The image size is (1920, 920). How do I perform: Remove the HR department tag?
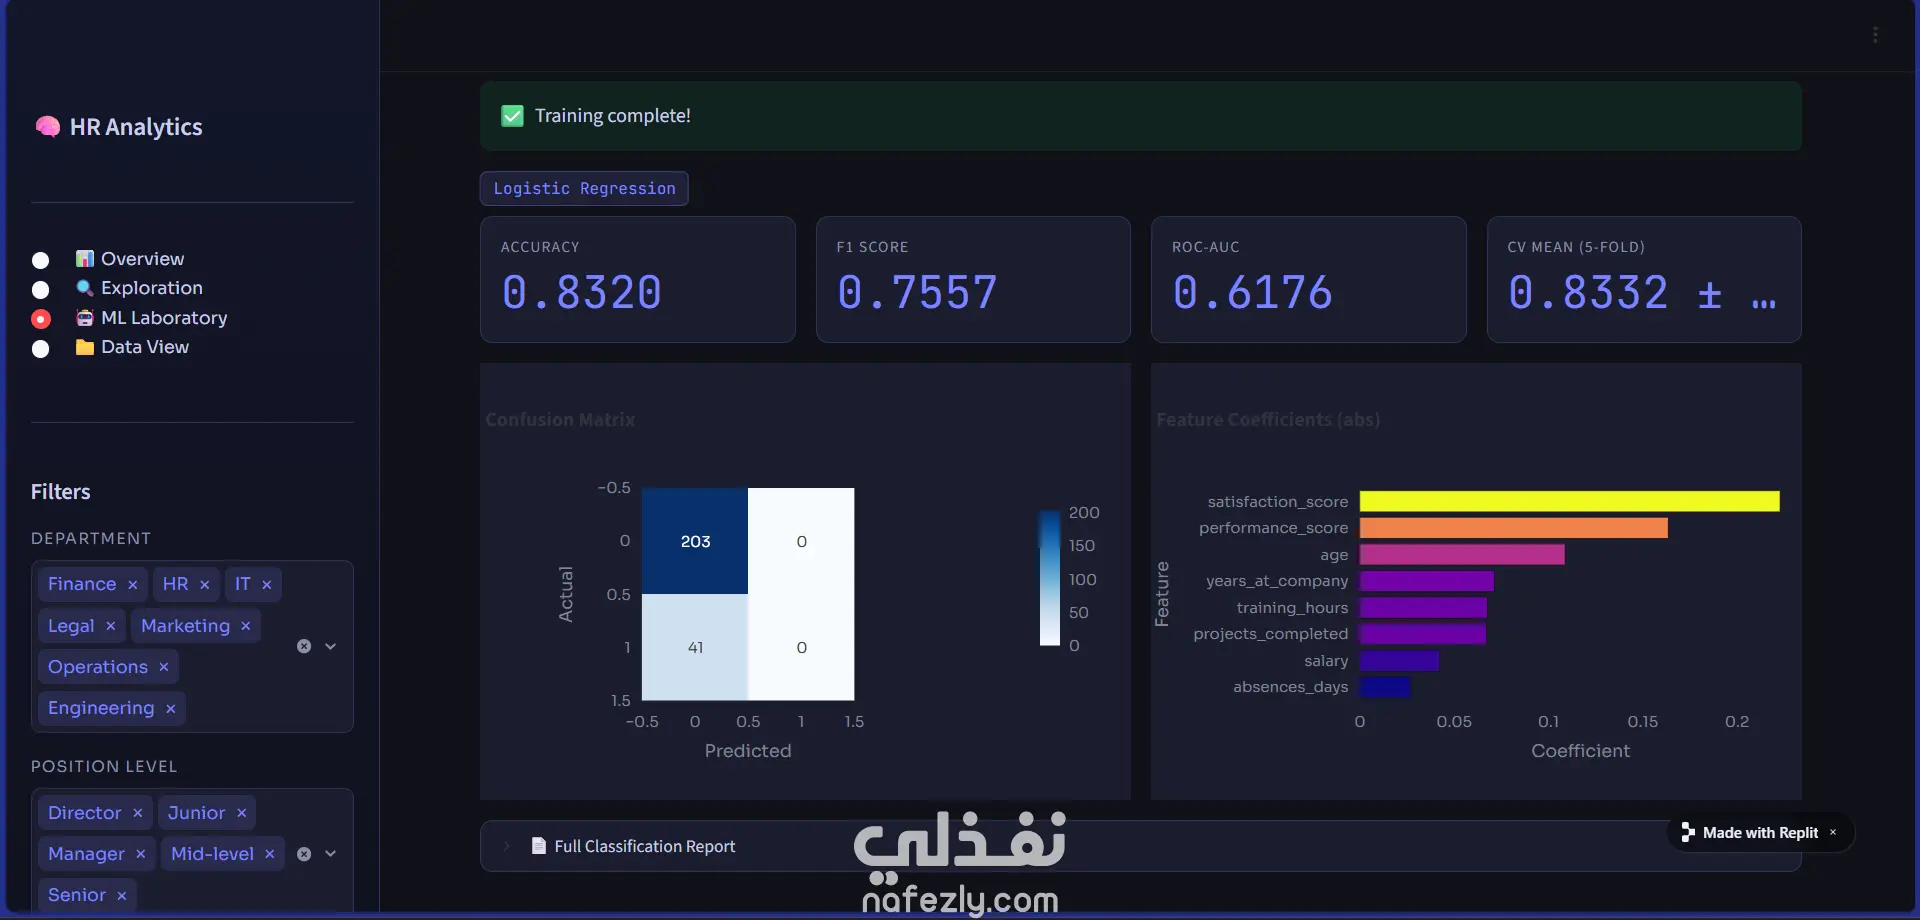(204, 585)
